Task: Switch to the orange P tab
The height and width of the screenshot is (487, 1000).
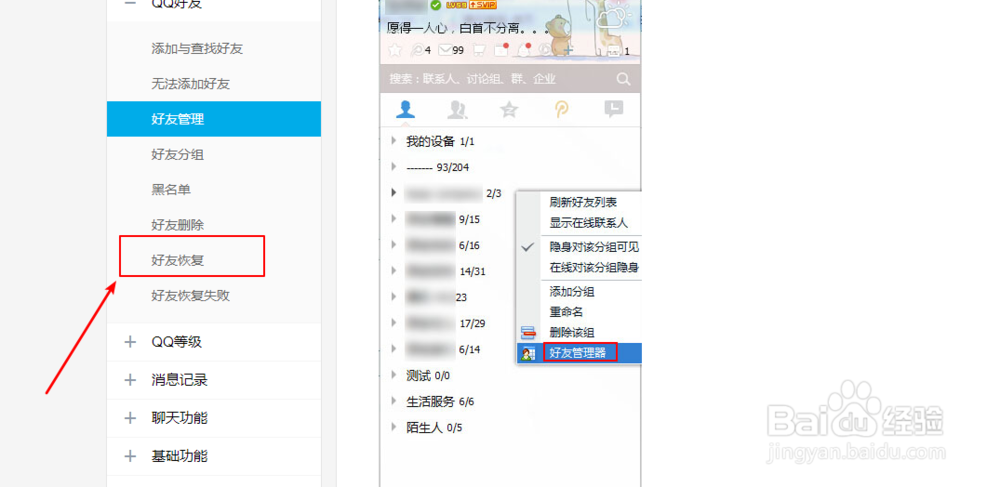Action: click(561, 110)
